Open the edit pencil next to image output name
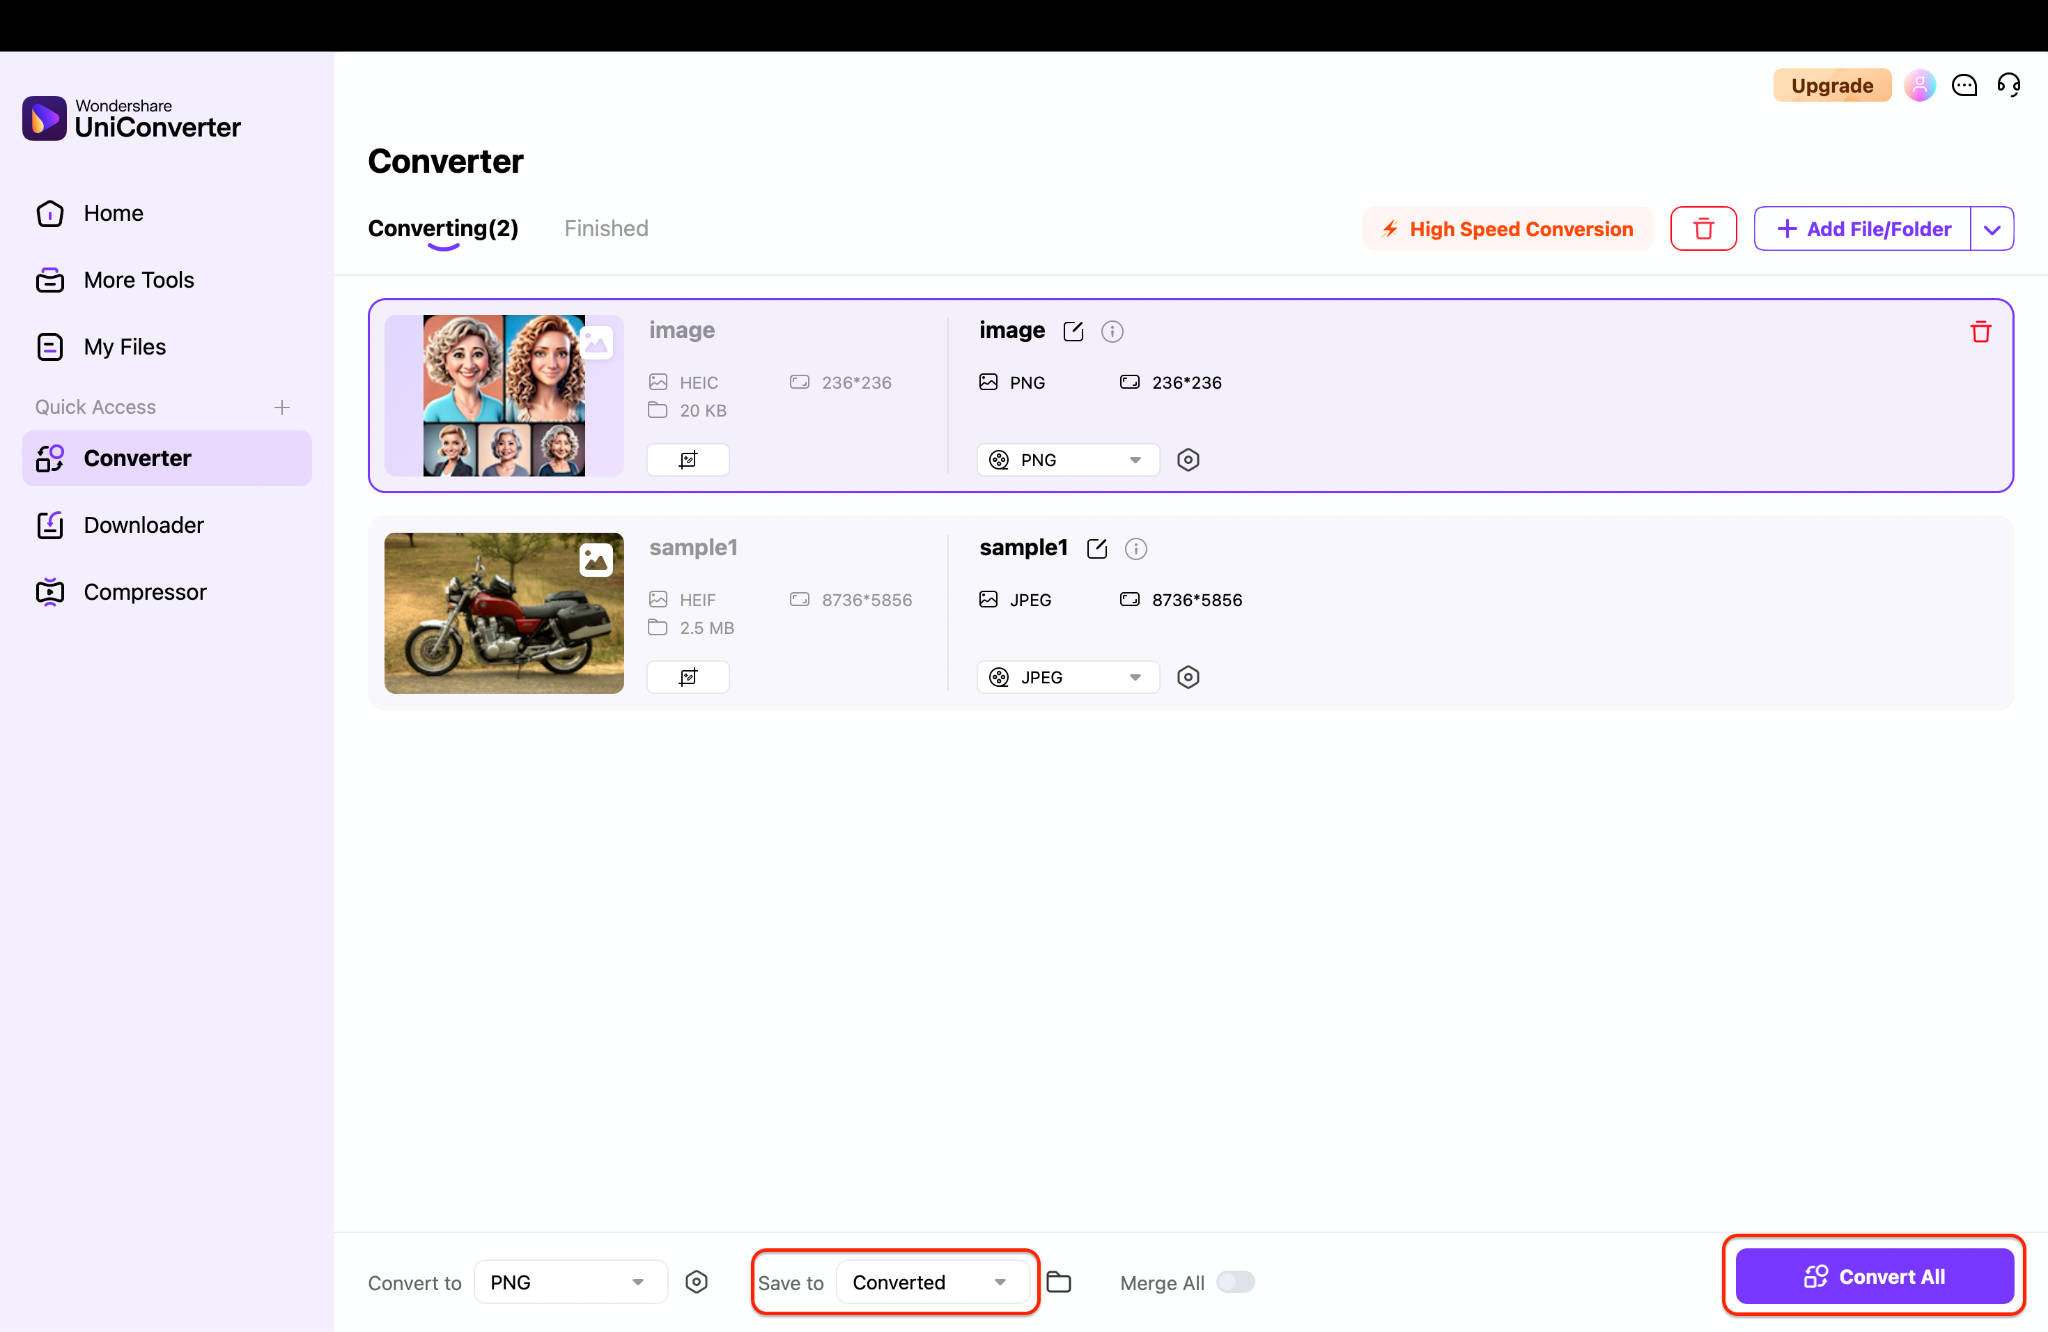2048x1332 pixels. coord(1073,331)
